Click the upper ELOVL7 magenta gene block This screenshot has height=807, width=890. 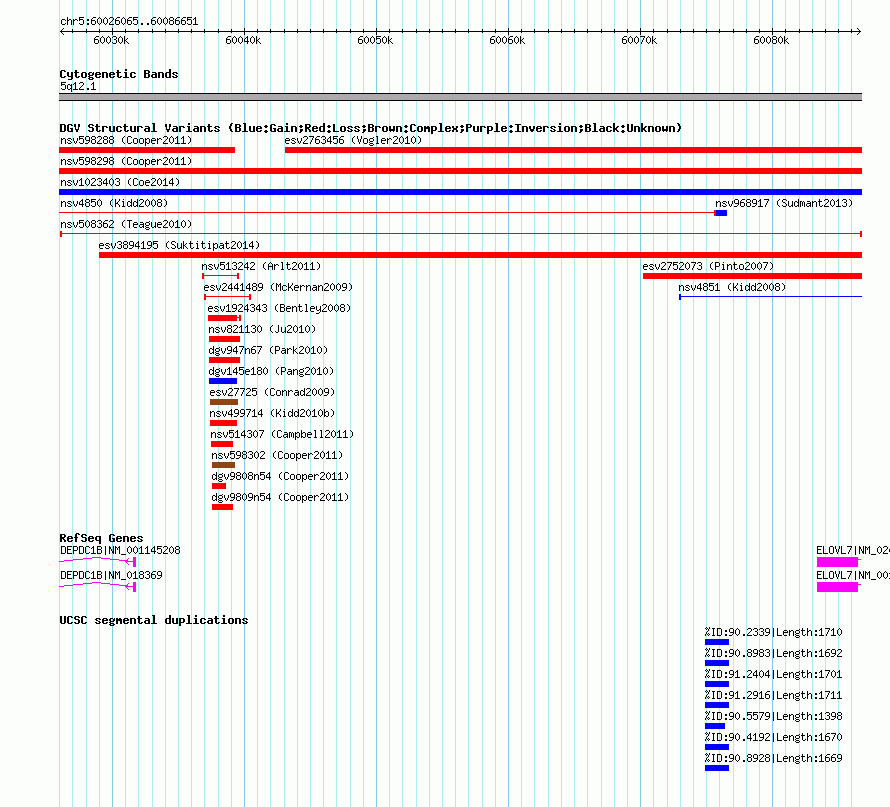837,562
